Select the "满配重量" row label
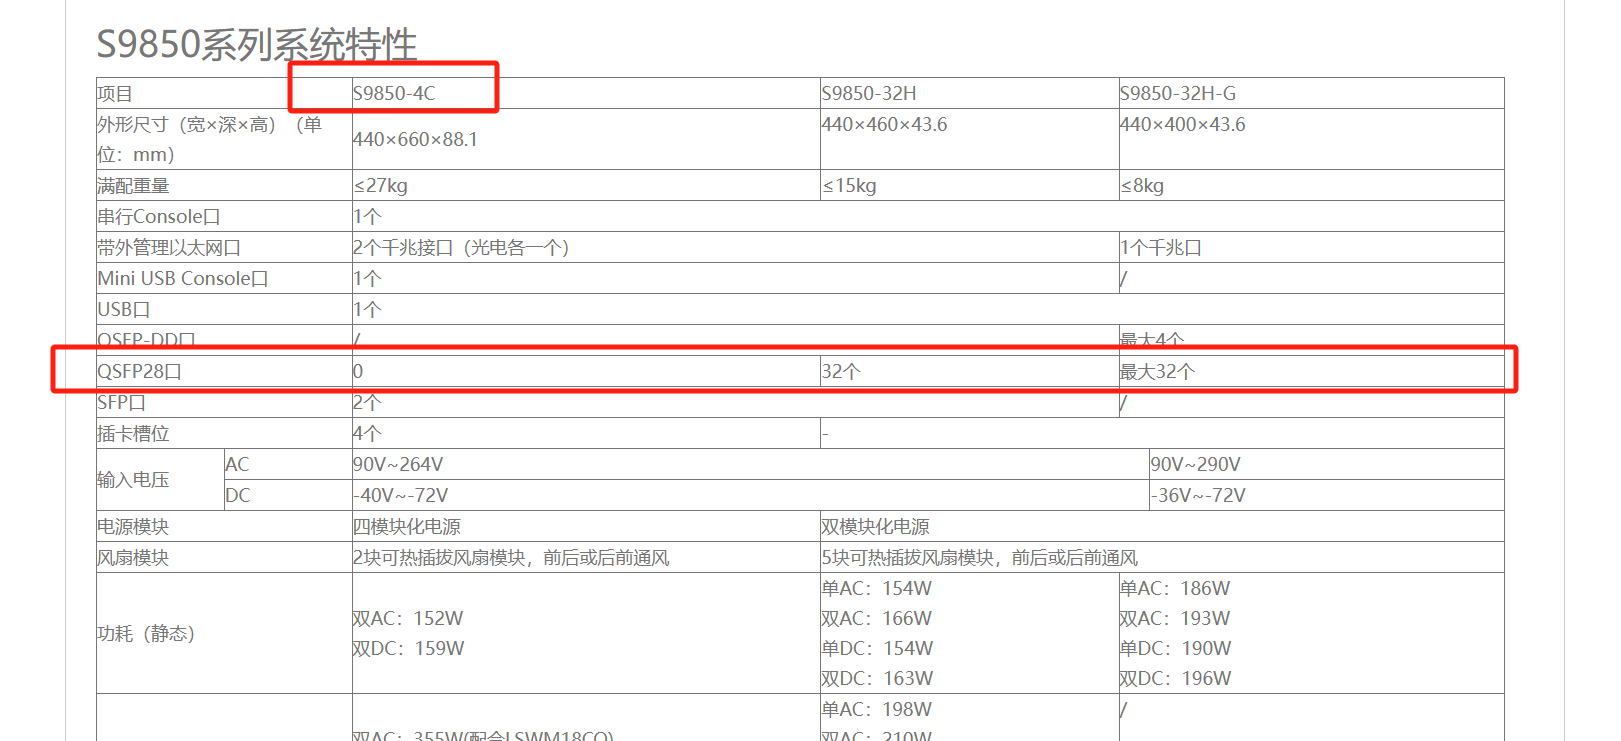Image resolution: width=1621 pixels, height=741 pixels. (x=133, y=186)
